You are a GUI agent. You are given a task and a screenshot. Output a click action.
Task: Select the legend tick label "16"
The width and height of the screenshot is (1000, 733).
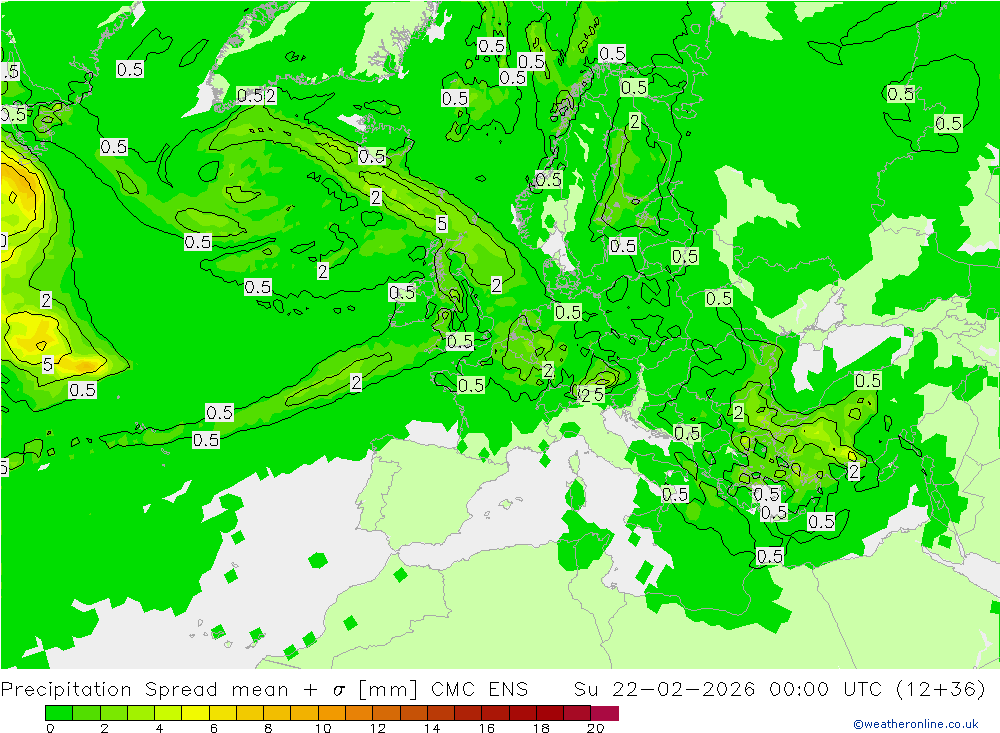[487, 728]
